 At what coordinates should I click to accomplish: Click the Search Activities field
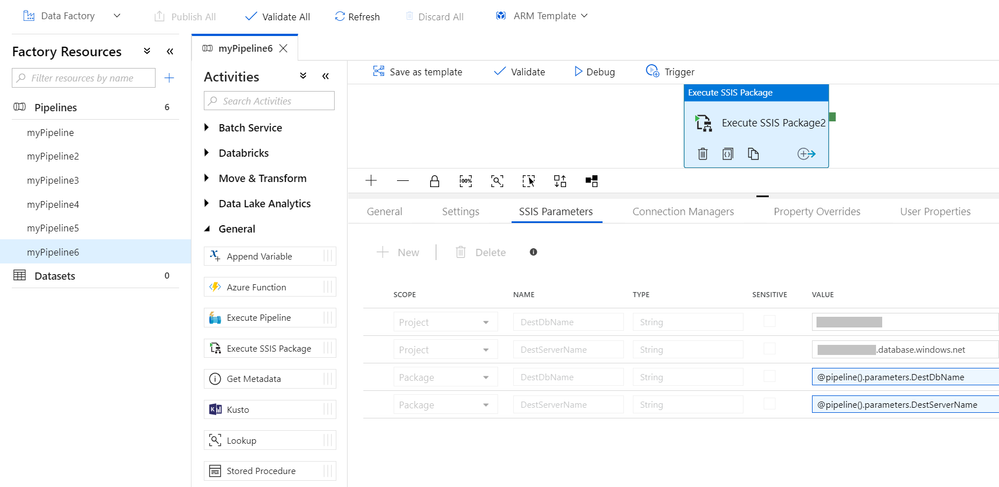click(x=269, y=101)
